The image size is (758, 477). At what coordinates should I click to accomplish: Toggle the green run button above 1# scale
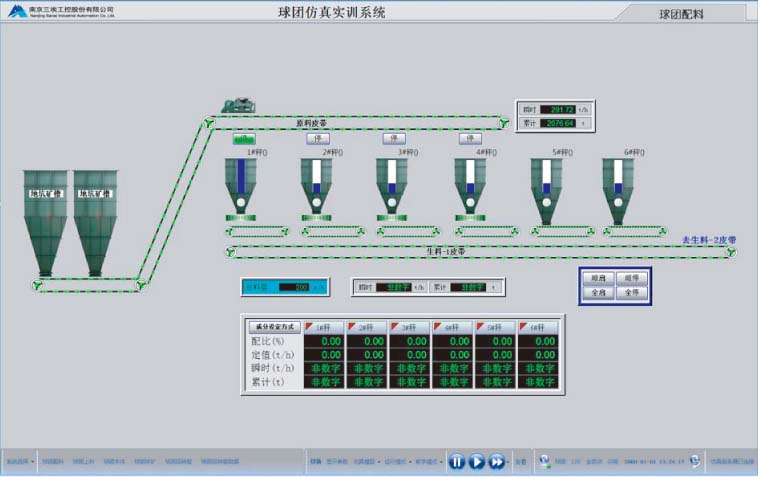pos(245,138)
